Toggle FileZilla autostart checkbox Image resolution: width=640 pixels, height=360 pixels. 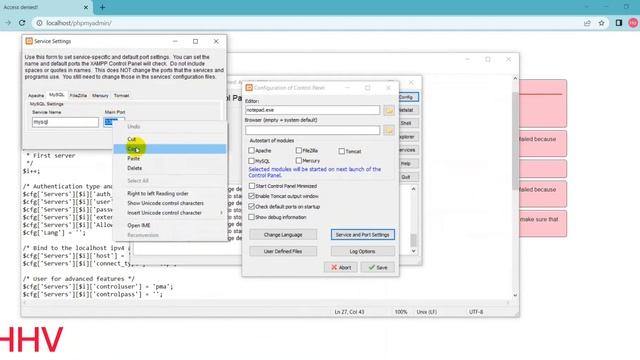[299, 151]
